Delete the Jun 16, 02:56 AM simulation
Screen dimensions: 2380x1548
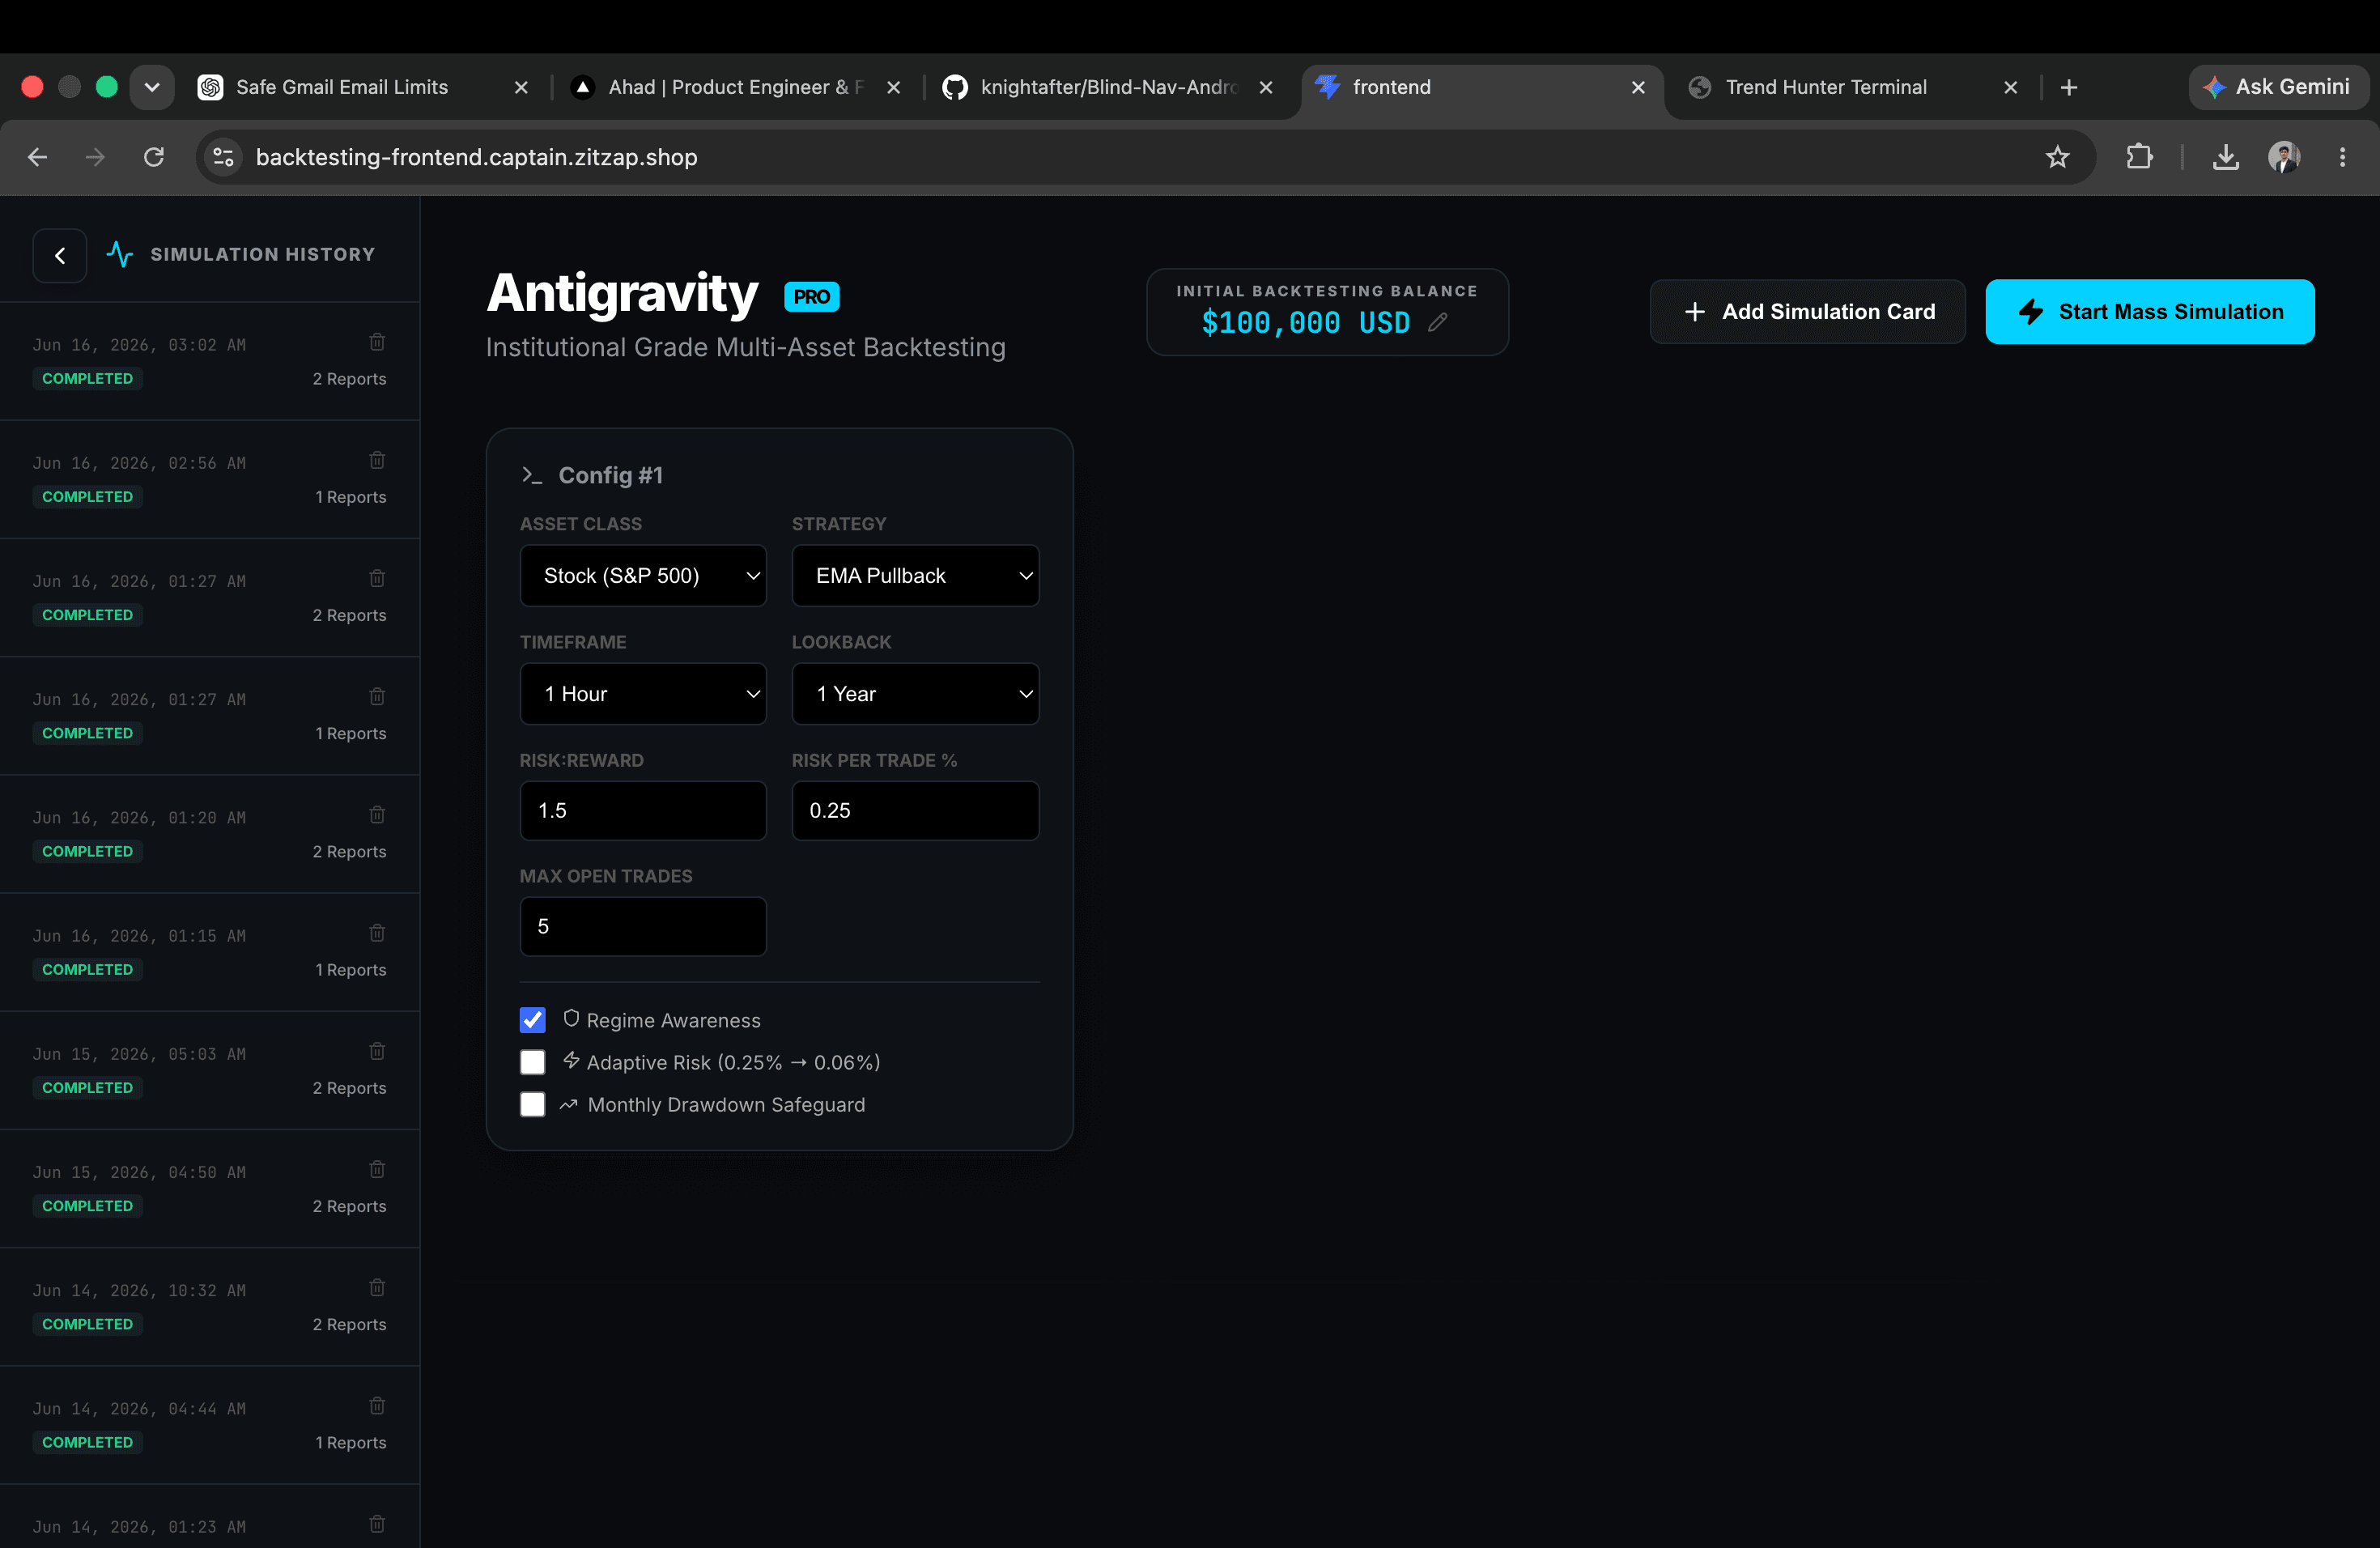(377, 460)
